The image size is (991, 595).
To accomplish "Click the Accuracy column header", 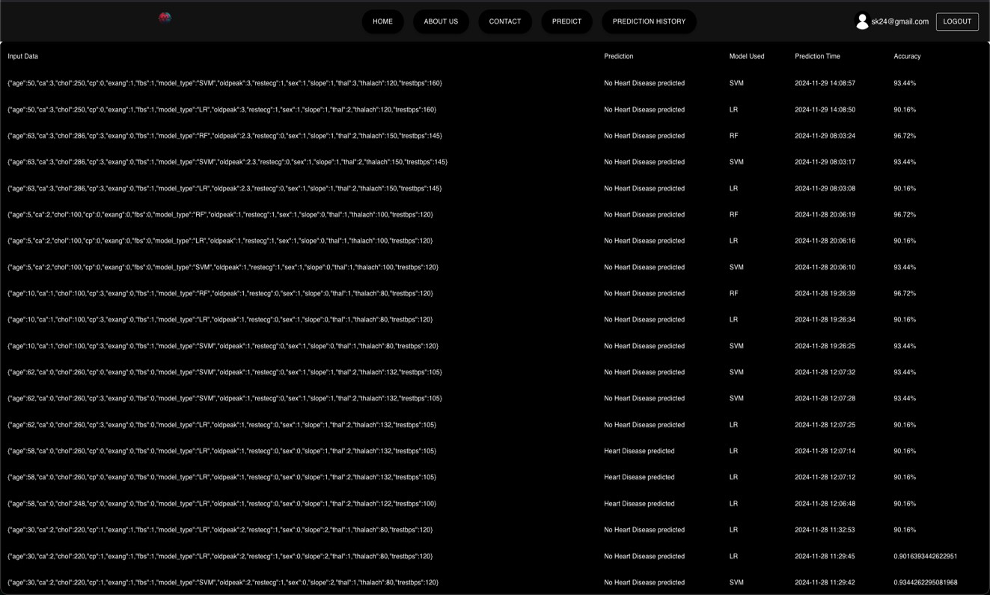I will pos(907,56).
